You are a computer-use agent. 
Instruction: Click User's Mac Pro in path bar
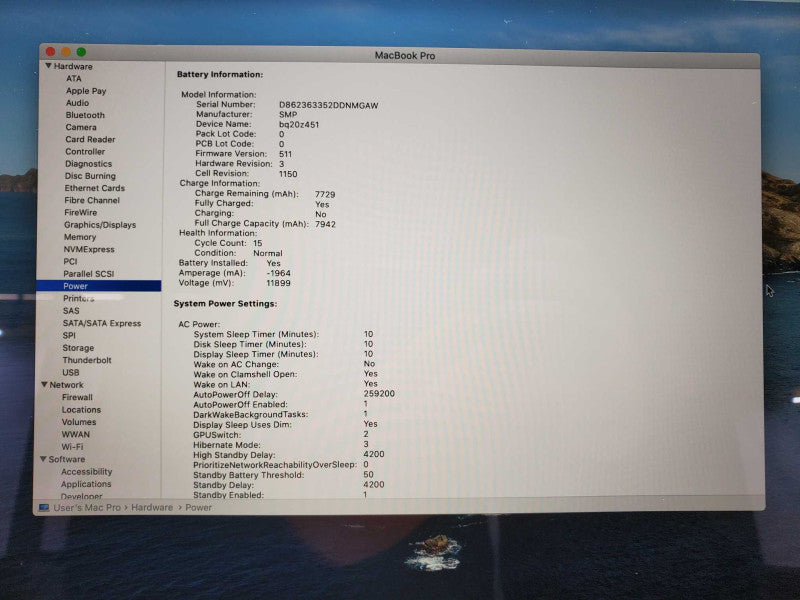tap(87, 508)
